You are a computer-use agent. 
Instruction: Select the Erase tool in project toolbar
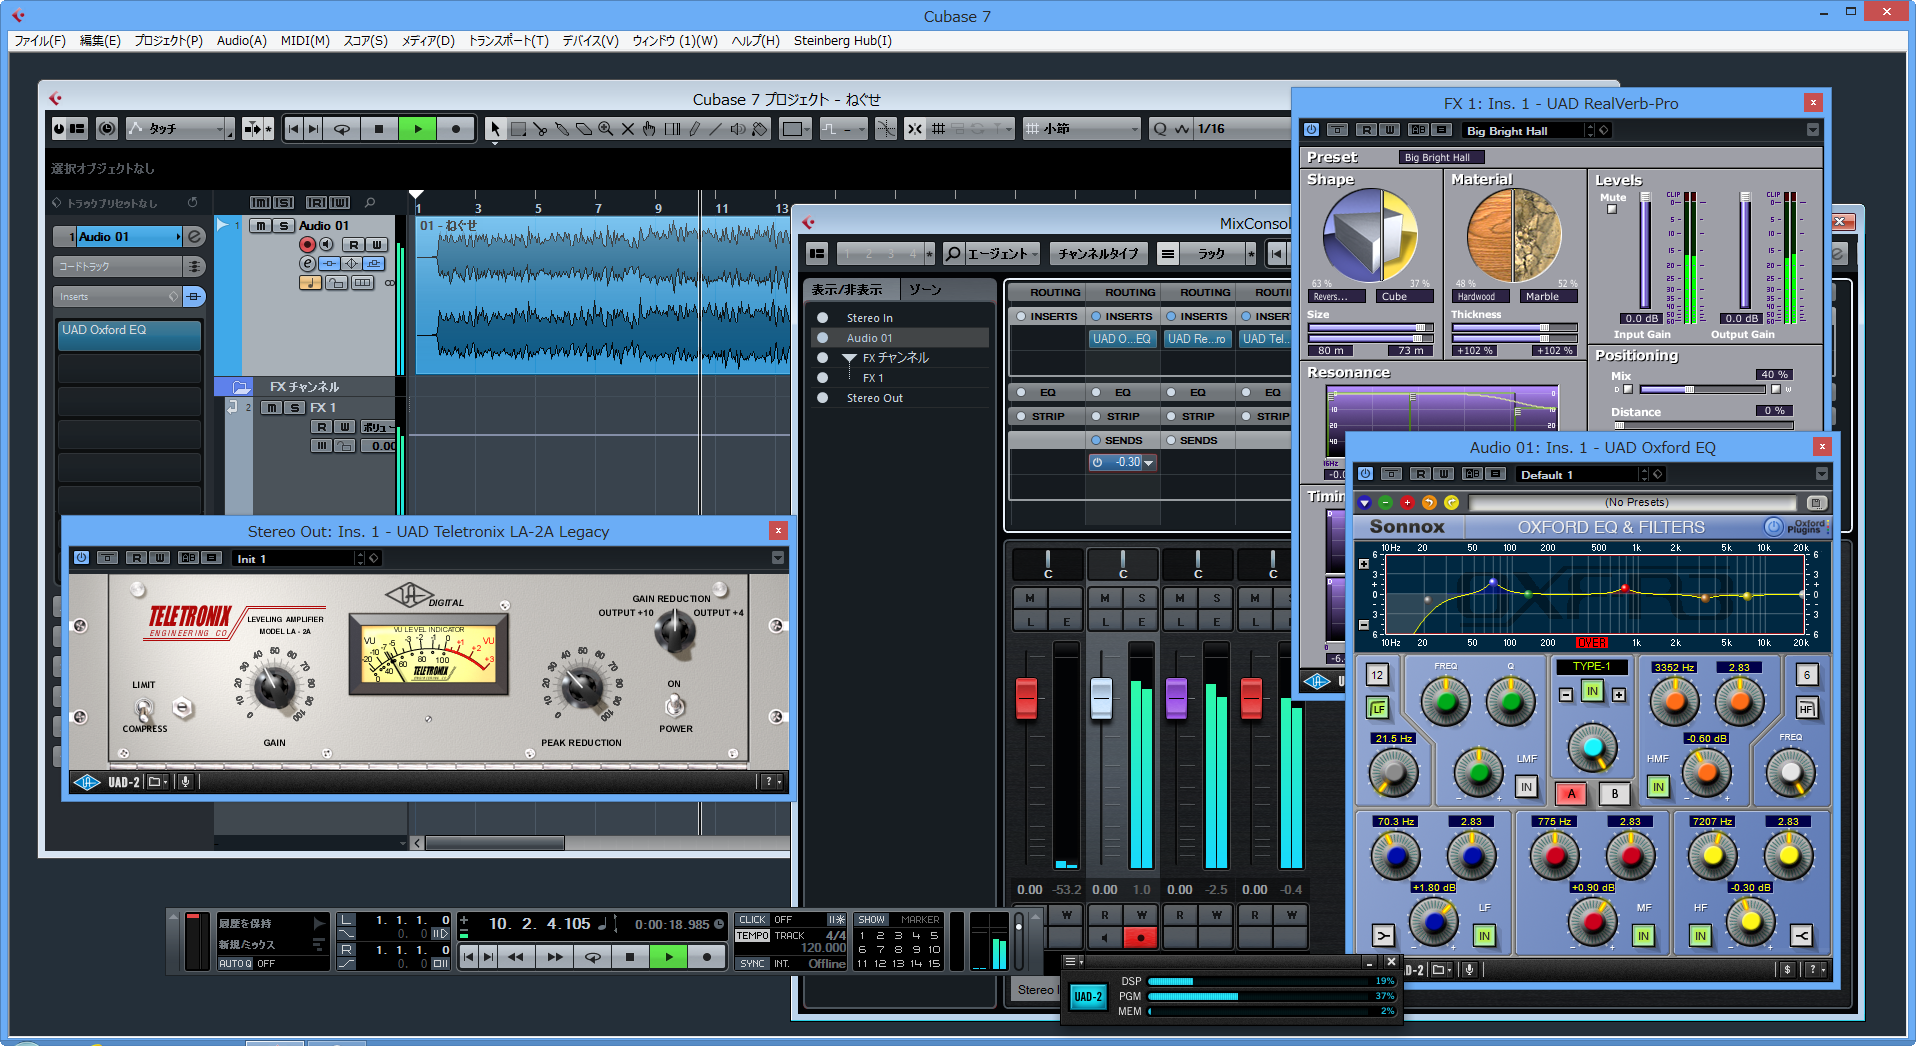click(x=584, y=129)
